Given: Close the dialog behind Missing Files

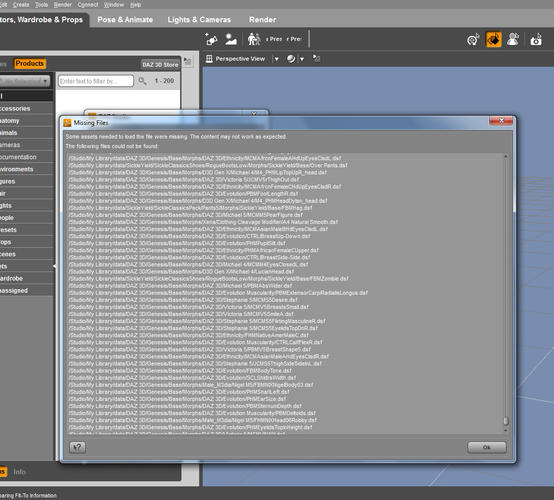Looking at the screenshot, I should 254,113.
